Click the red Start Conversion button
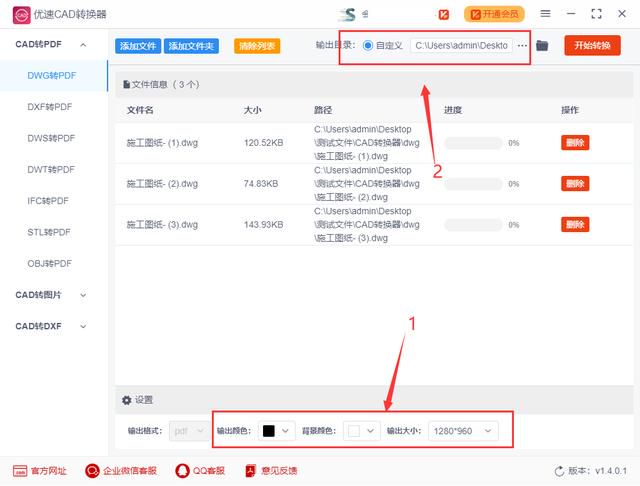The height and width of the screenshot is (486, 640). [593, 45]
